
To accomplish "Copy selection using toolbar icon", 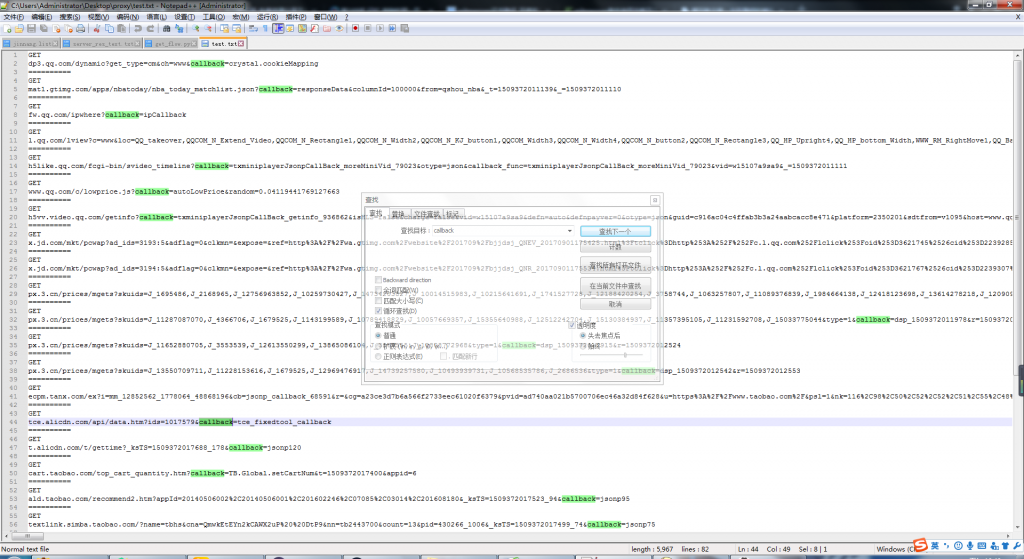I will 109,29.
